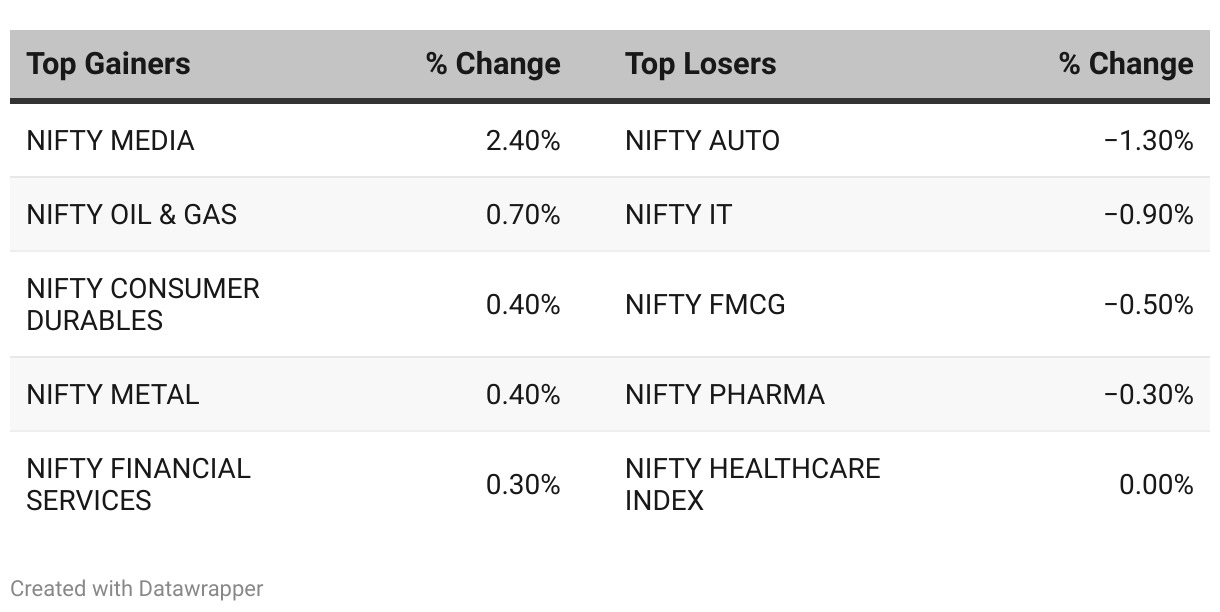Screen dimensions: 1220x612
Task: Select the NIFTY MEDIA cell
Action: tap(110, 141)
